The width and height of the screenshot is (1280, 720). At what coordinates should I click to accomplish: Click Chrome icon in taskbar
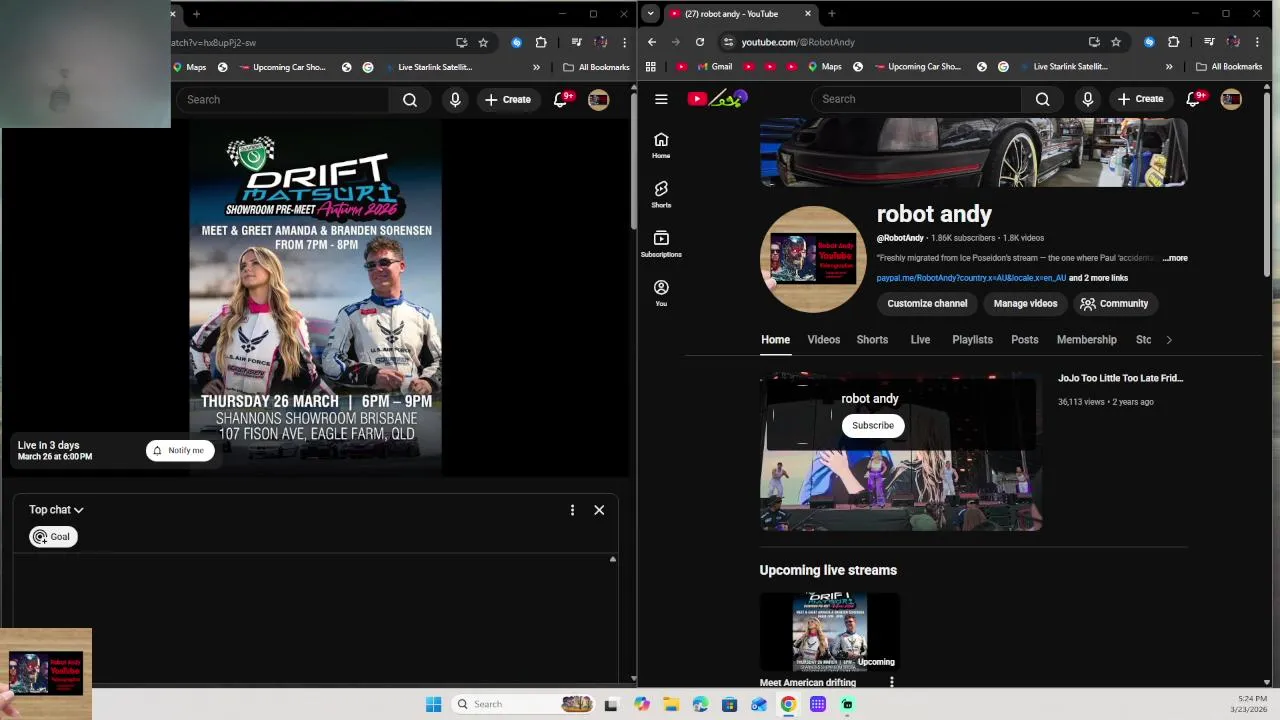(788, 704)
